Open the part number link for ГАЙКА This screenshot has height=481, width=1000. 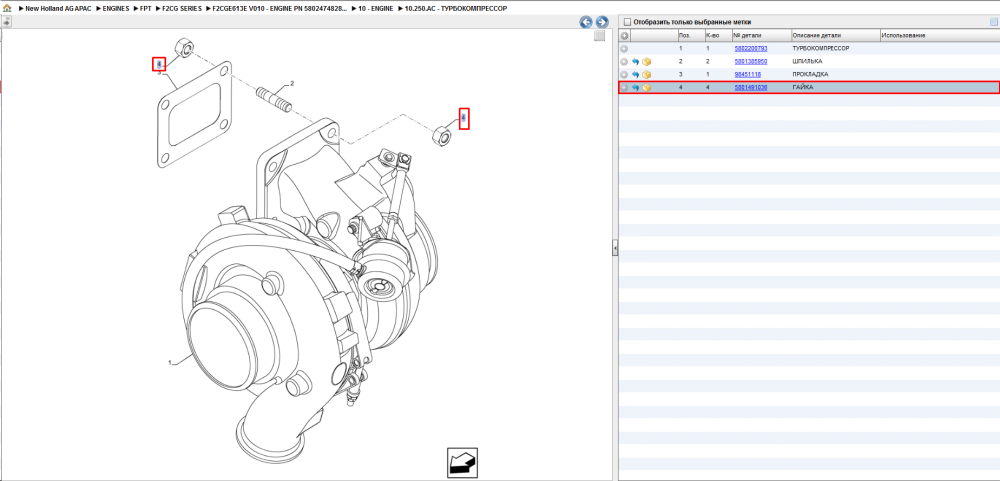[x=751, y=87]
